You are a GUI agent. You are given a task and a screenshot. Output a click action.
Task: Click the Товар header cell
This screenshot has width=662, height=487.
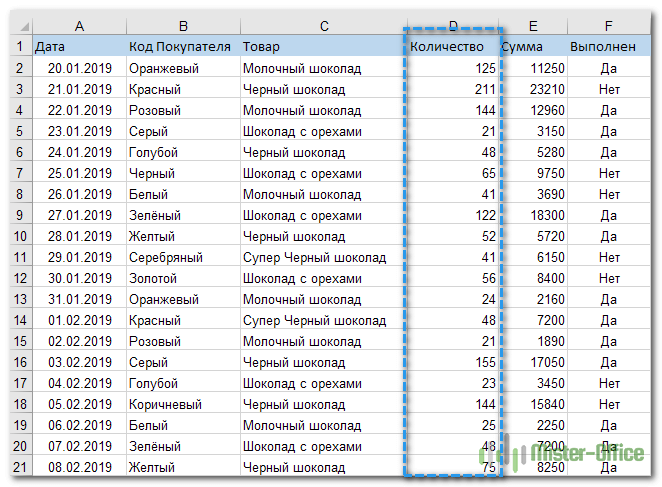324,46
